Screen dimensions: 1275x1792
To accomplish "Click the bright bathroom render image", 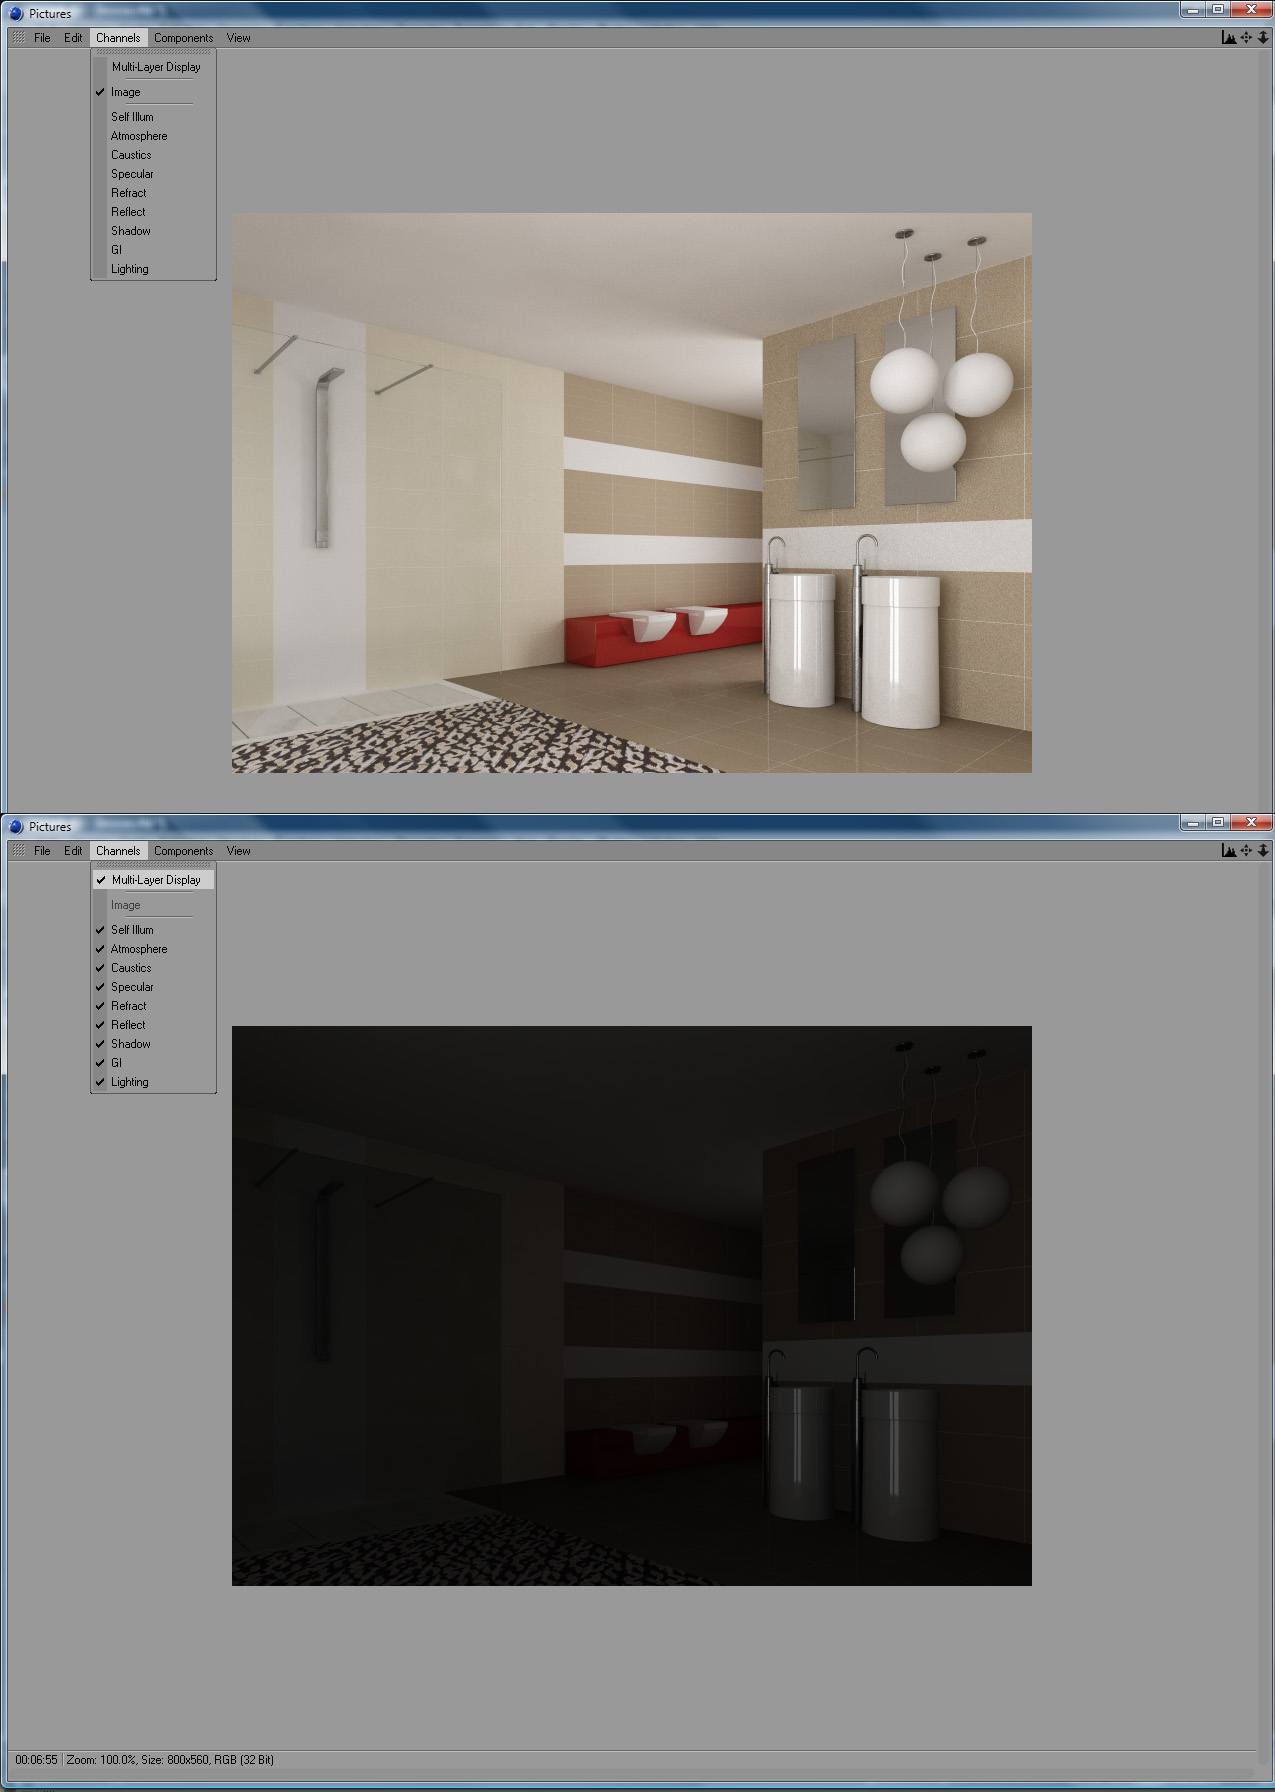I will coord(632,493).
